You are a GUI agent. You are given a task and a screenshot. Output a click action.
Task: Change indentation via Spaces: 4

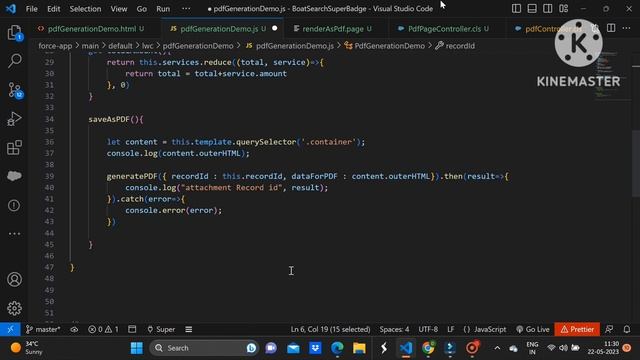pos(394,329)
